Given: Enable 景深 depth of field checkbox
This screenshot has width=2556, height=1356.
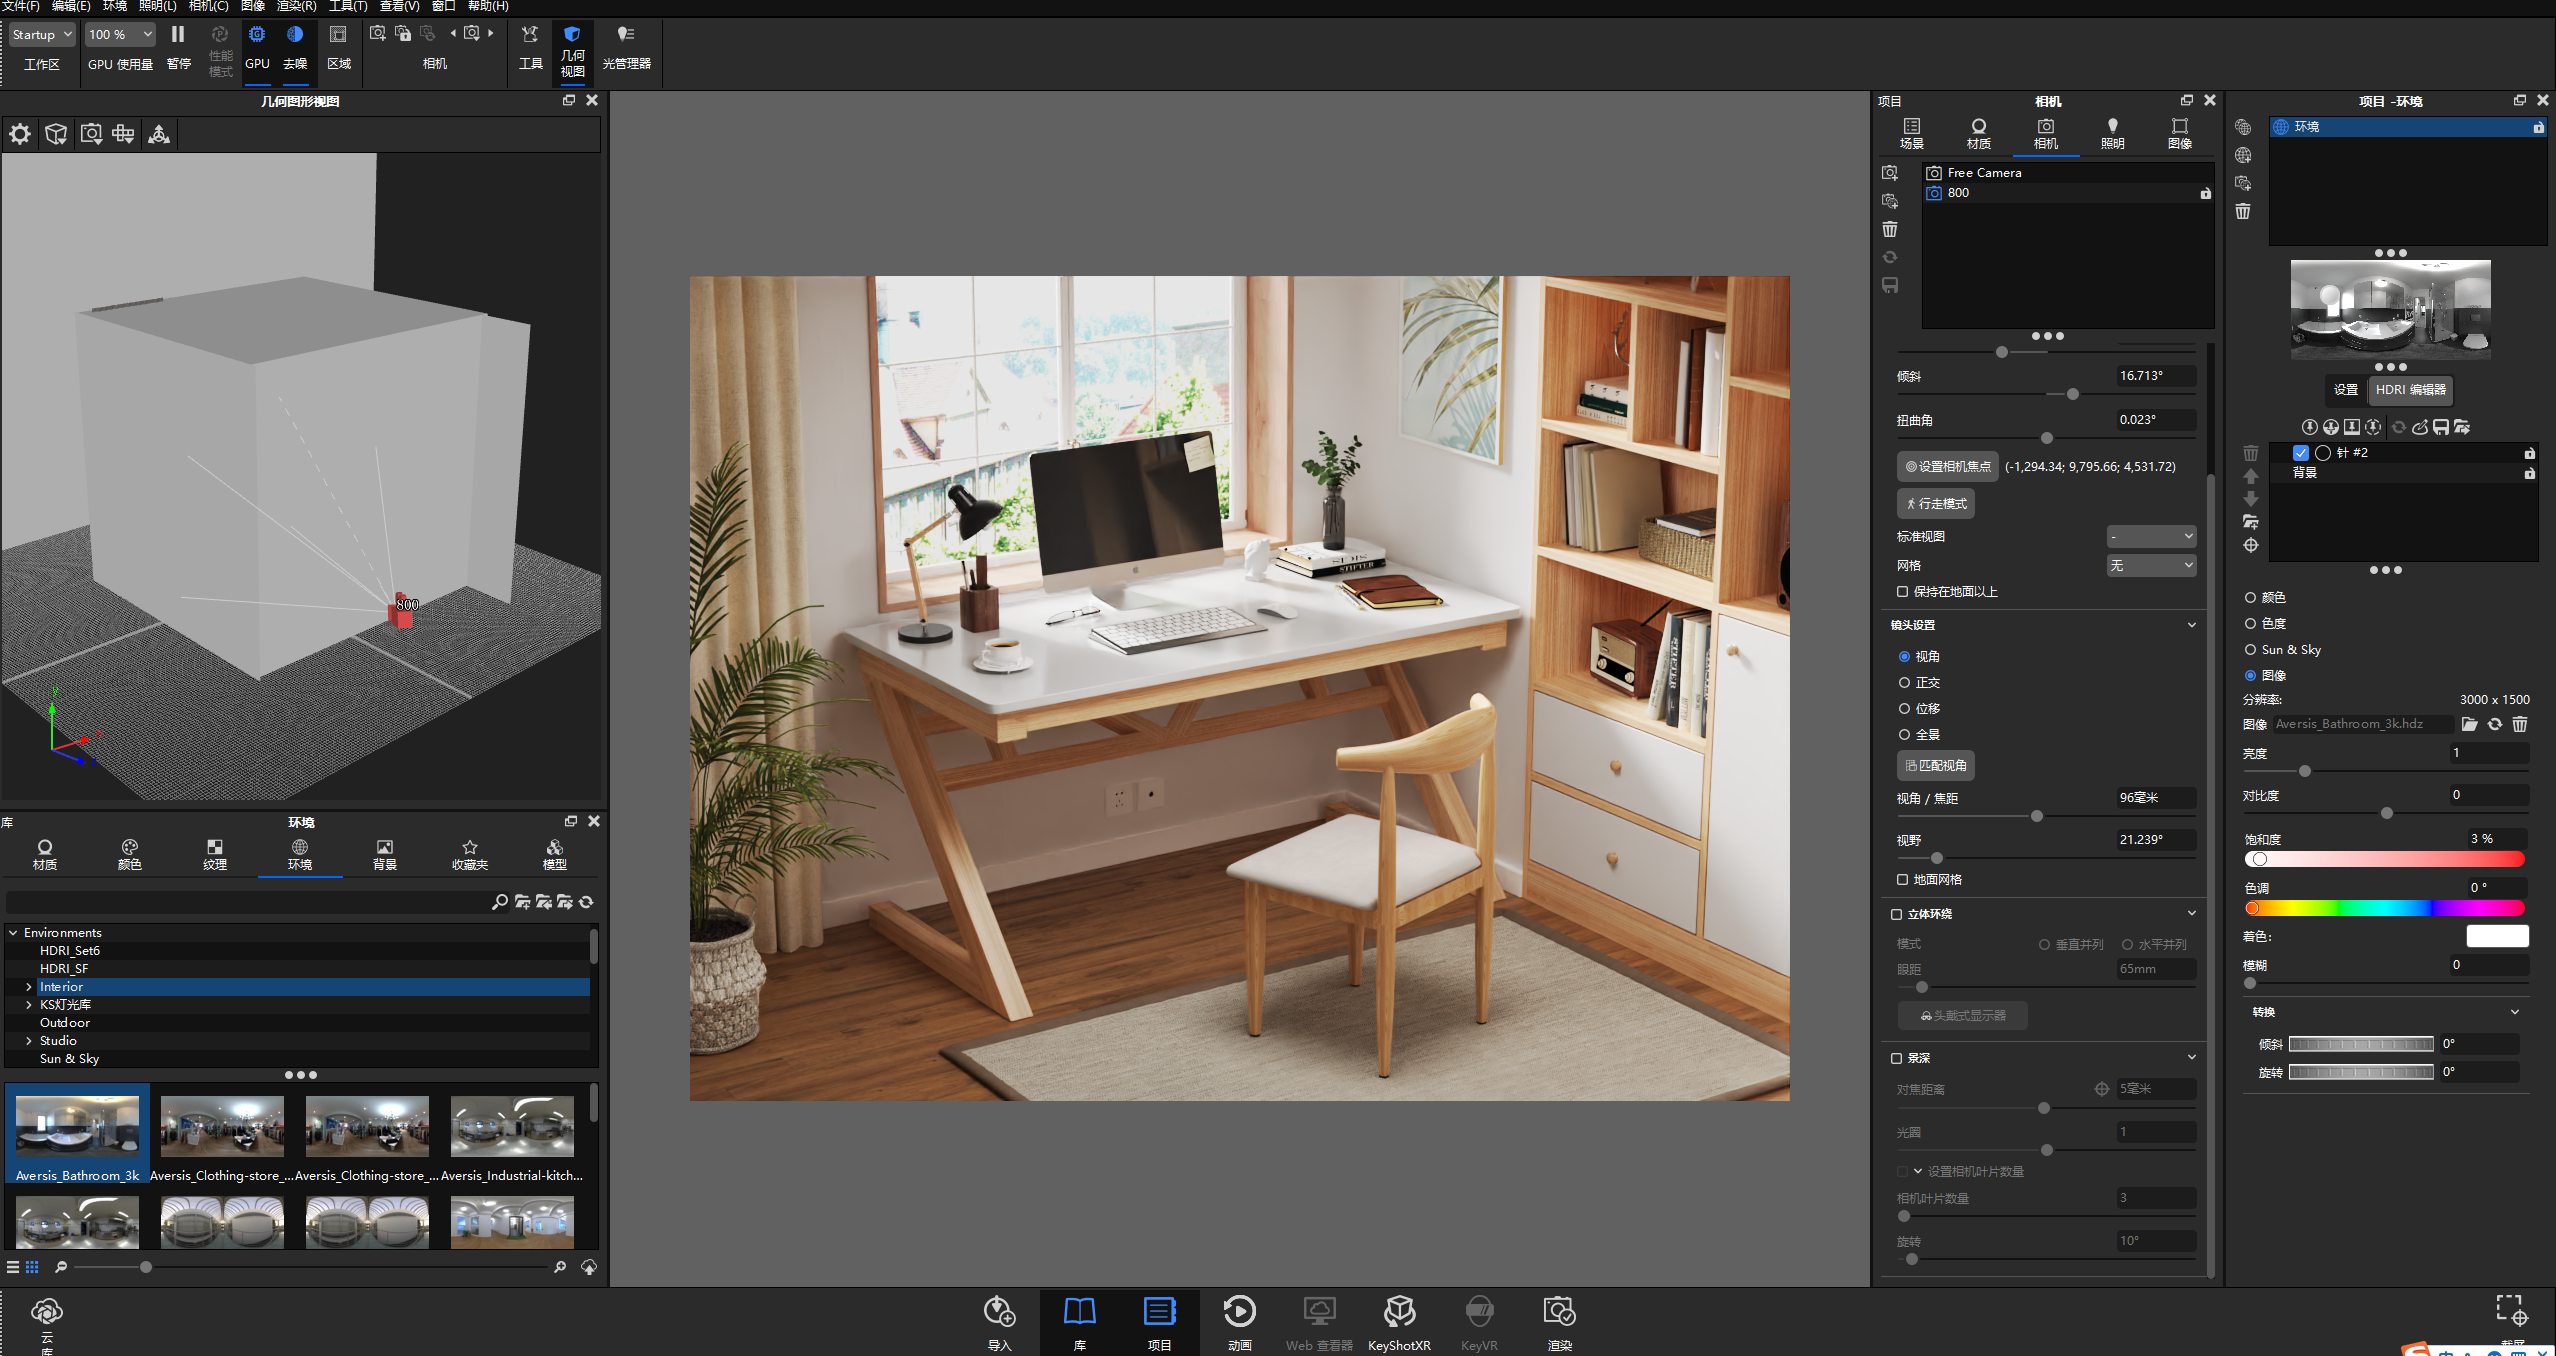Looking at the screenshot, I should coord(1896,1058).
